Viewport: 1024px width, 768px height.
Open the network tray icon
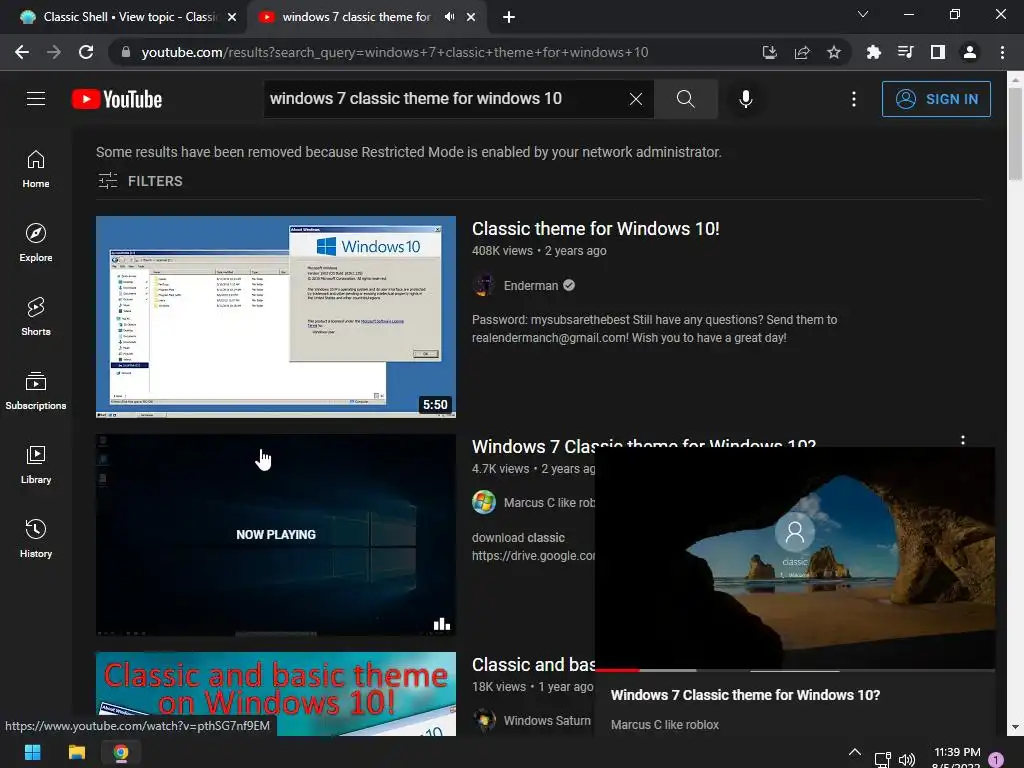(882, 760)
